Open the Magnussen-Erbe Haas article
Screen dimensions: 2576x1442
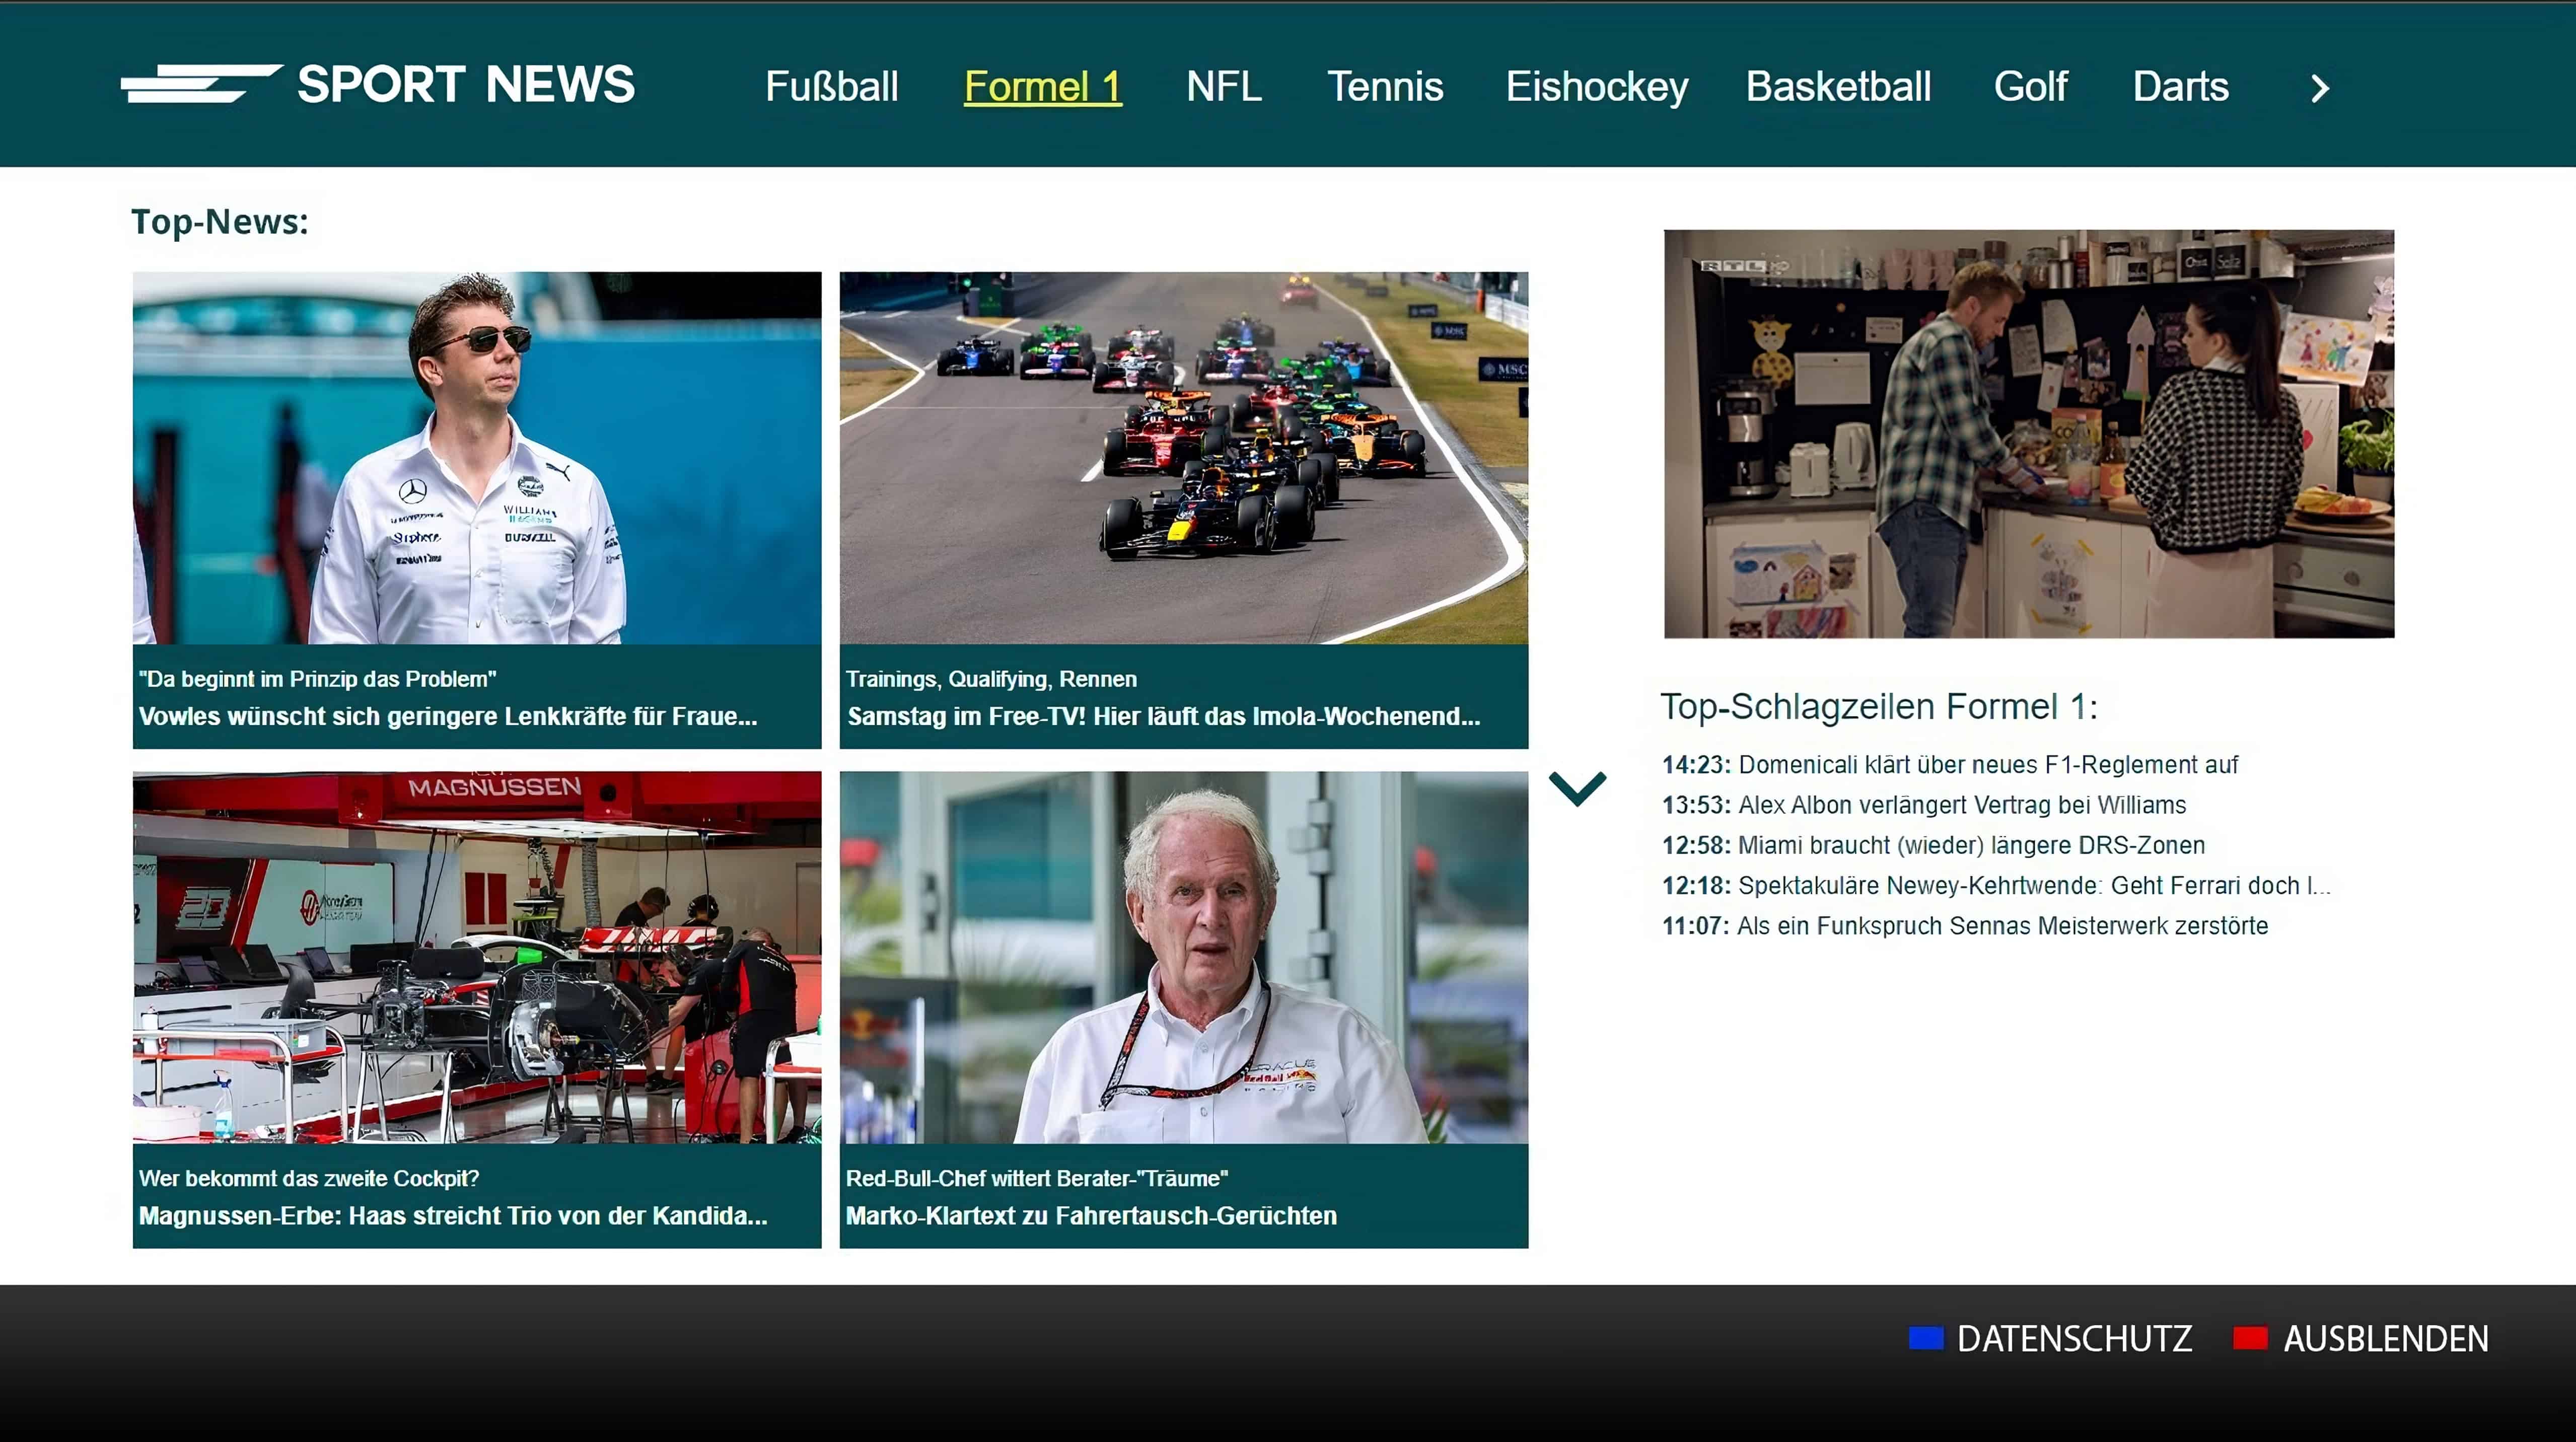(477, 1009)
